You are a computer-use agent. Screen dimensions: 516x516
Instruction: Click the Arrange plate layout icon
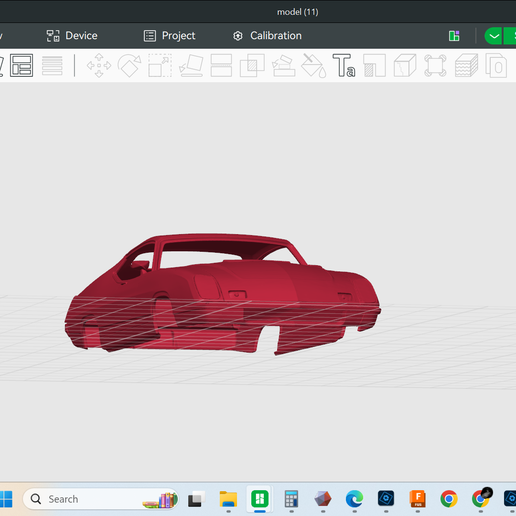21,65
